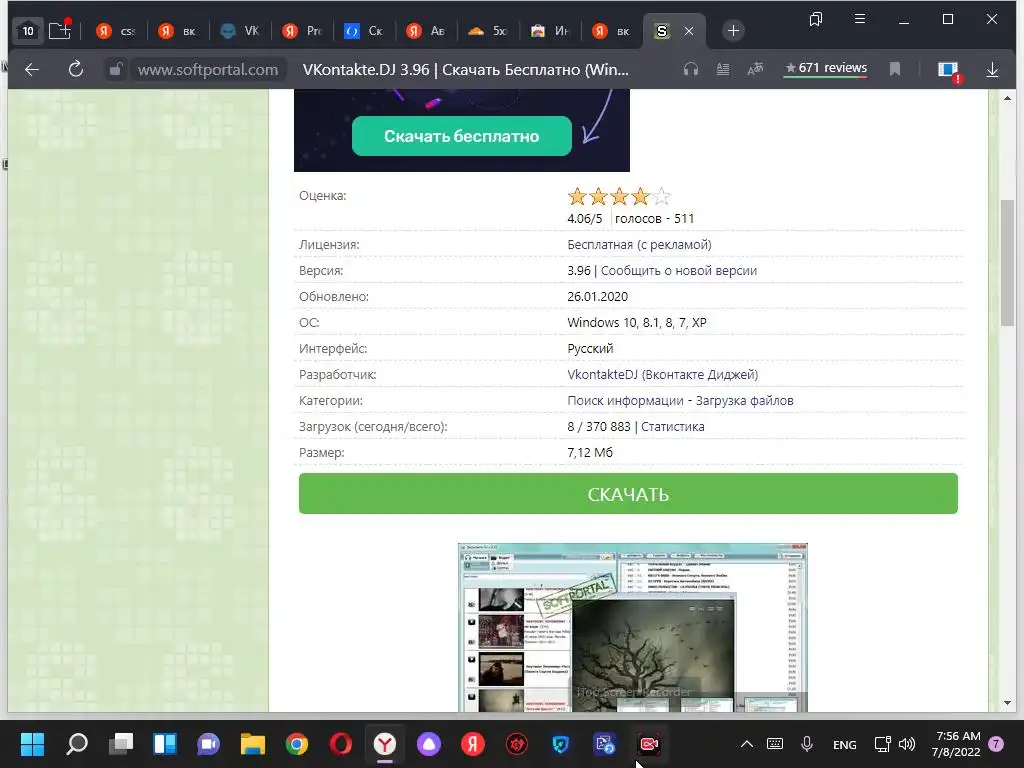Open the extension icon with red alert
This screenshot has width=1024, height=768.
tap(949, 71)
